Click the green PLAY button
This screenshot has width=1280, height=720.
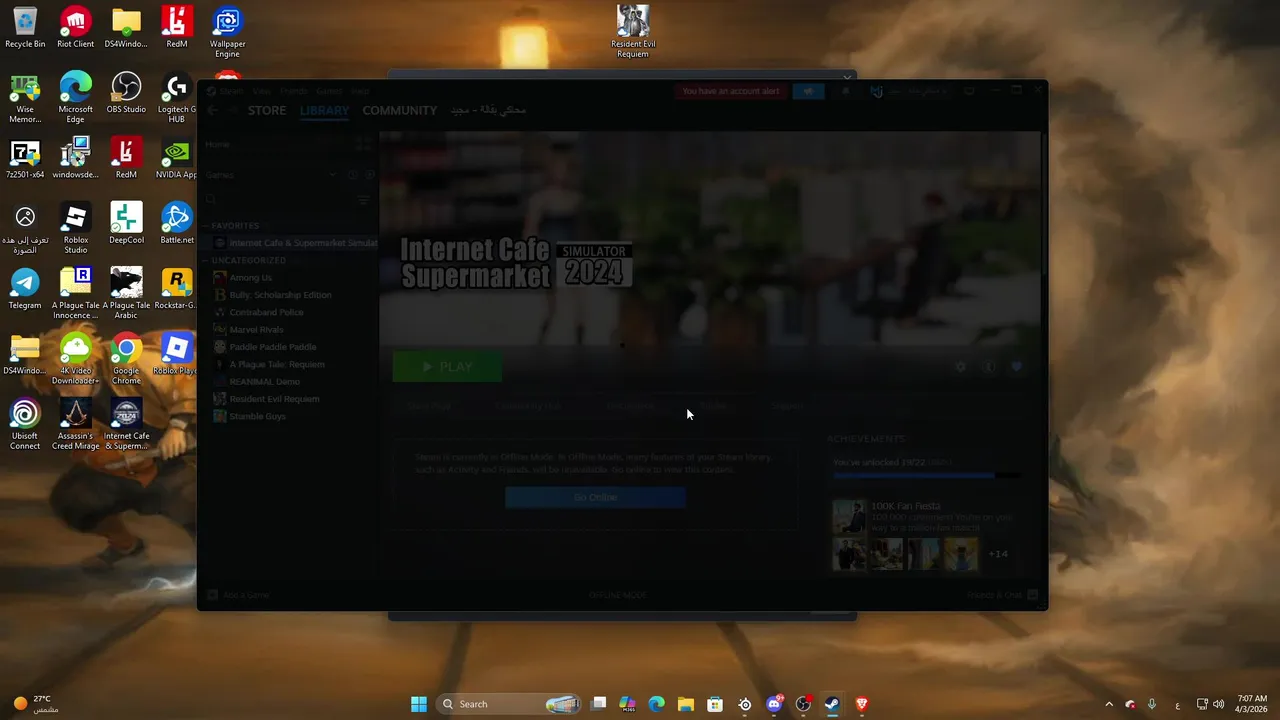tap(447, 367)
